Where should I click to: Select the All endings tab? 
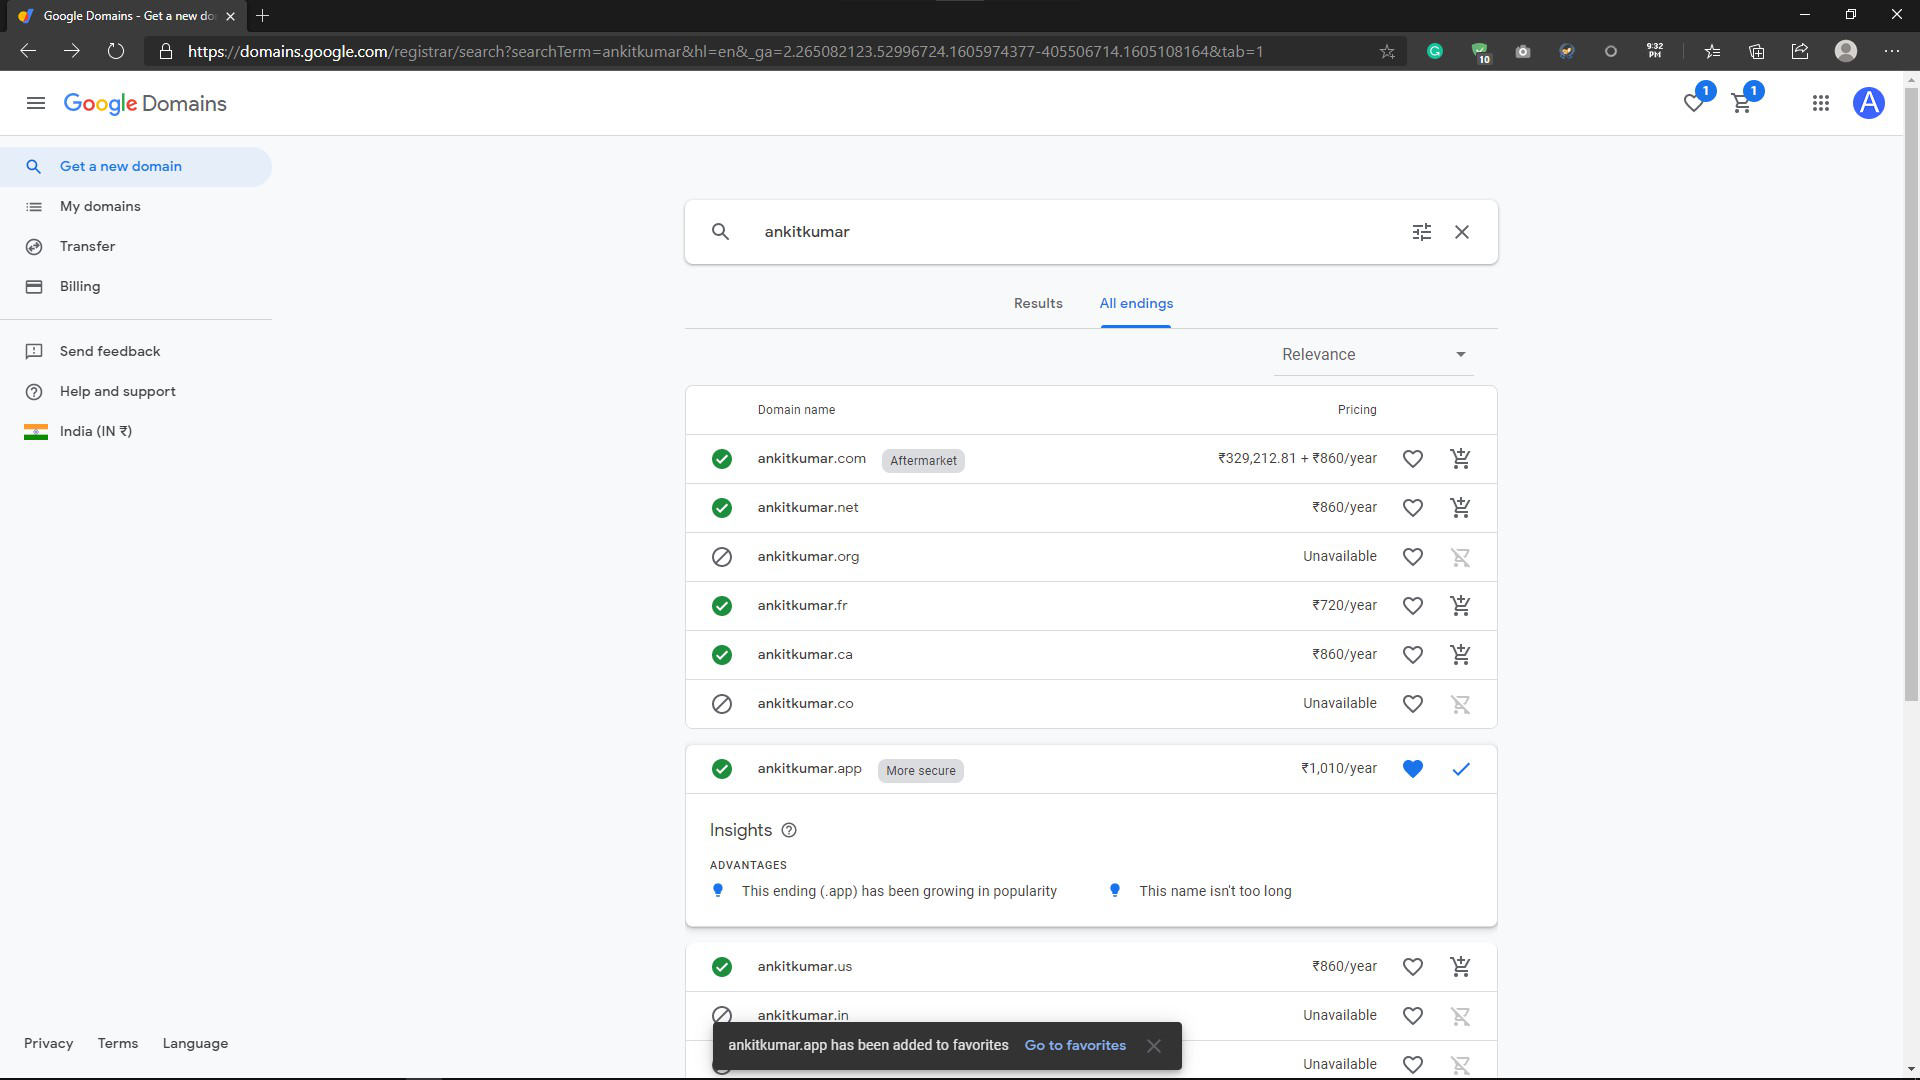click(x=1137, y=303)
